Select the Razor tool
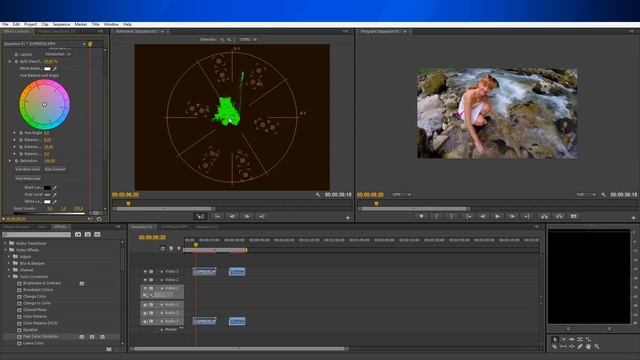Screen dimensions: 640x360 [555, 347]
